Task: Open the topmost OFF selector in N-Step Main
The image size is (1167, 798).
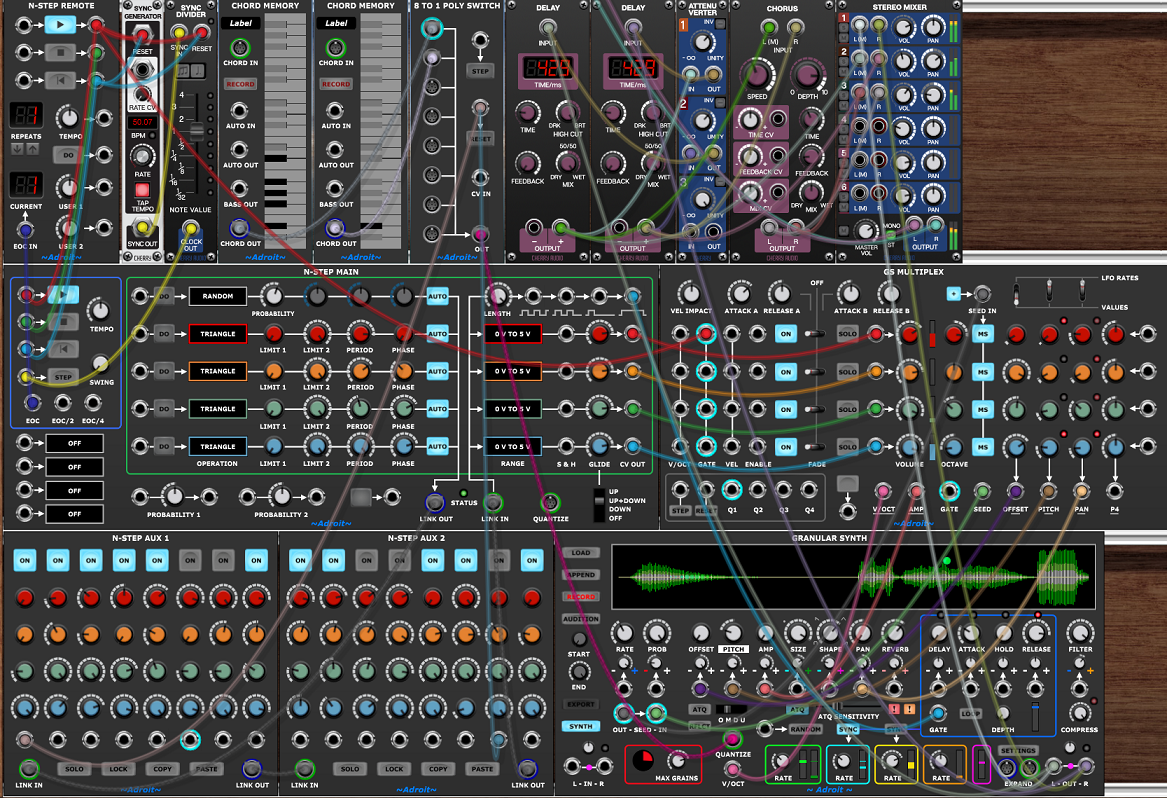Action: (x=74, y=443)
